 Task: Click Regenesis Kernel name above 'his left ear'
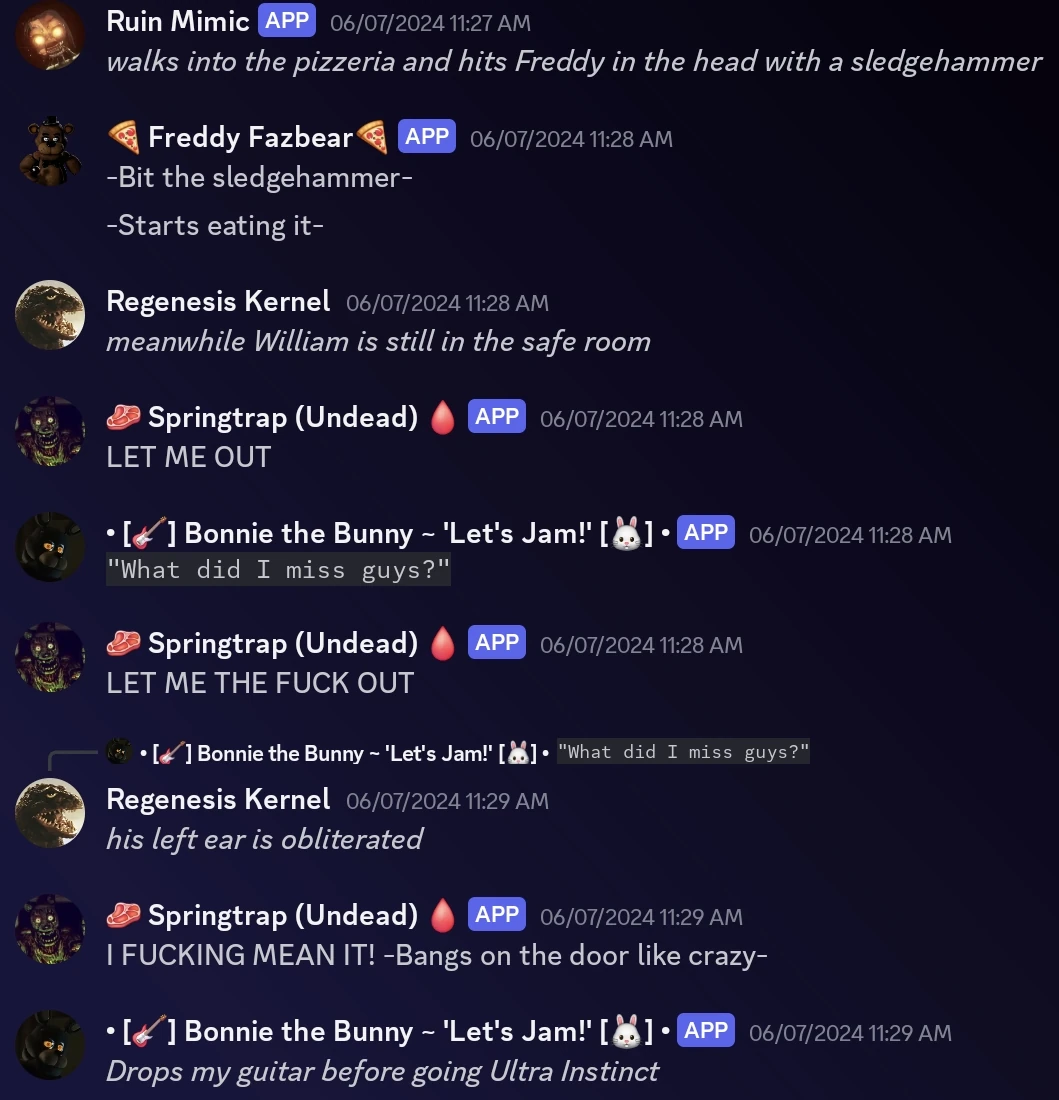click(218, 799)
